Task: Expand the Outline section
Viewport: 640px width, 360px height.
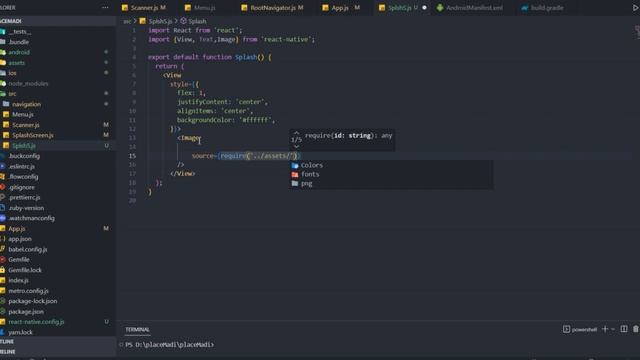Action: (58, 341)
